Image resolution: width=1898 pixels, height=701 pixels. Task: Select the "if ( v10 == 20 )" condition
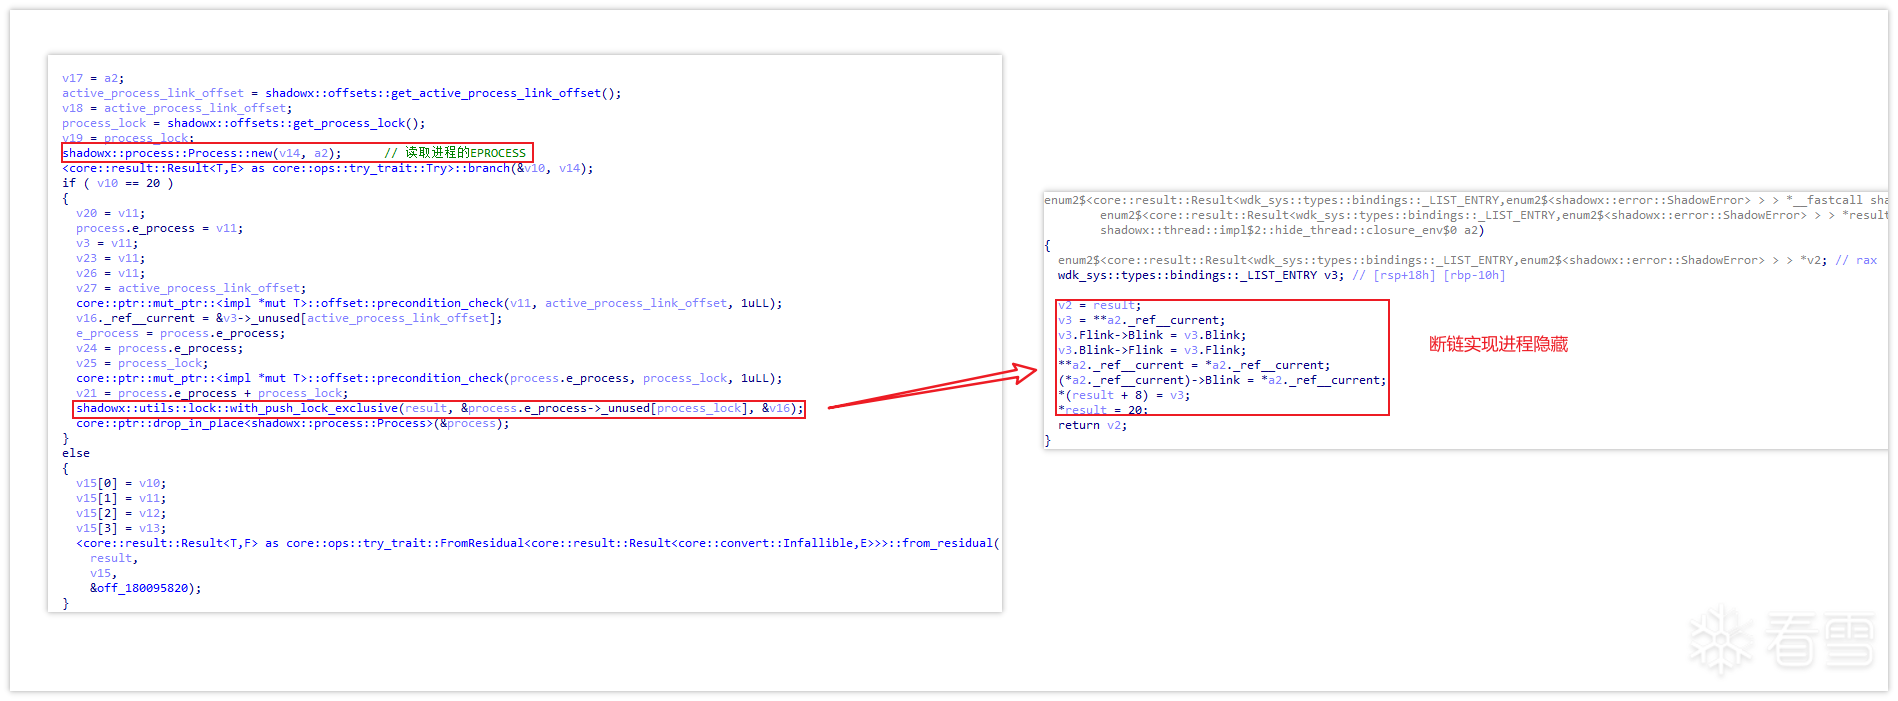pos(117,183)
